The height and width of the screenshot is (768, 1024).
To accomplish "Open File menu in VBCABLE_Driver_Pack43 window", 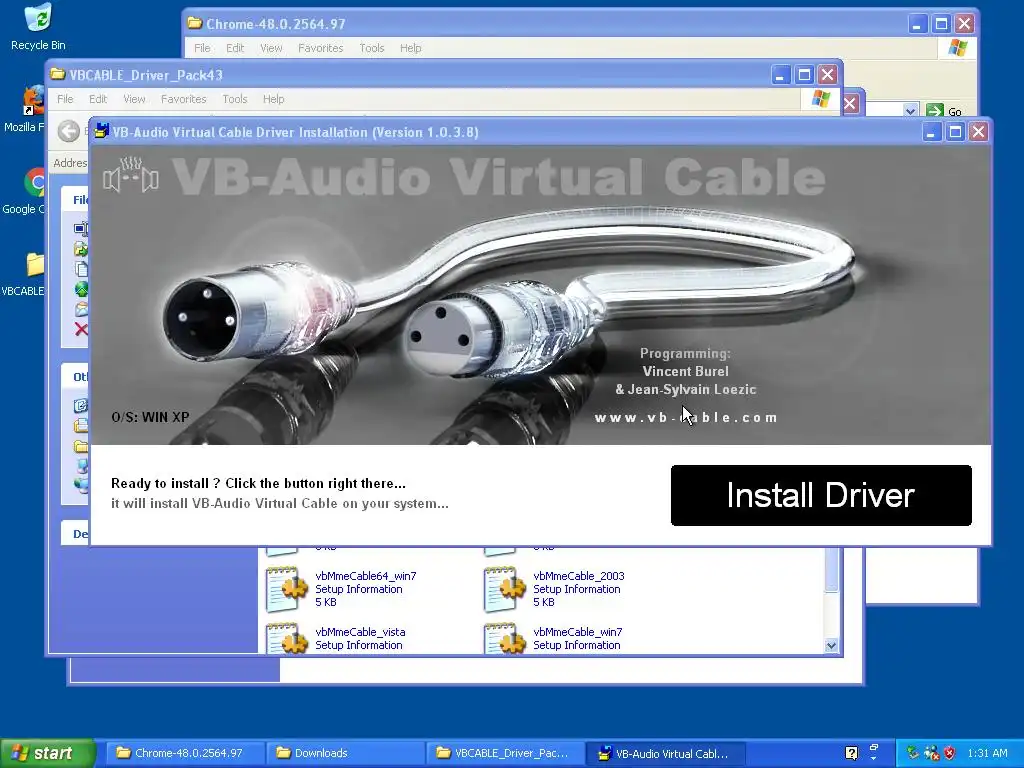I will pyautogui.click(x=65, y=99).
